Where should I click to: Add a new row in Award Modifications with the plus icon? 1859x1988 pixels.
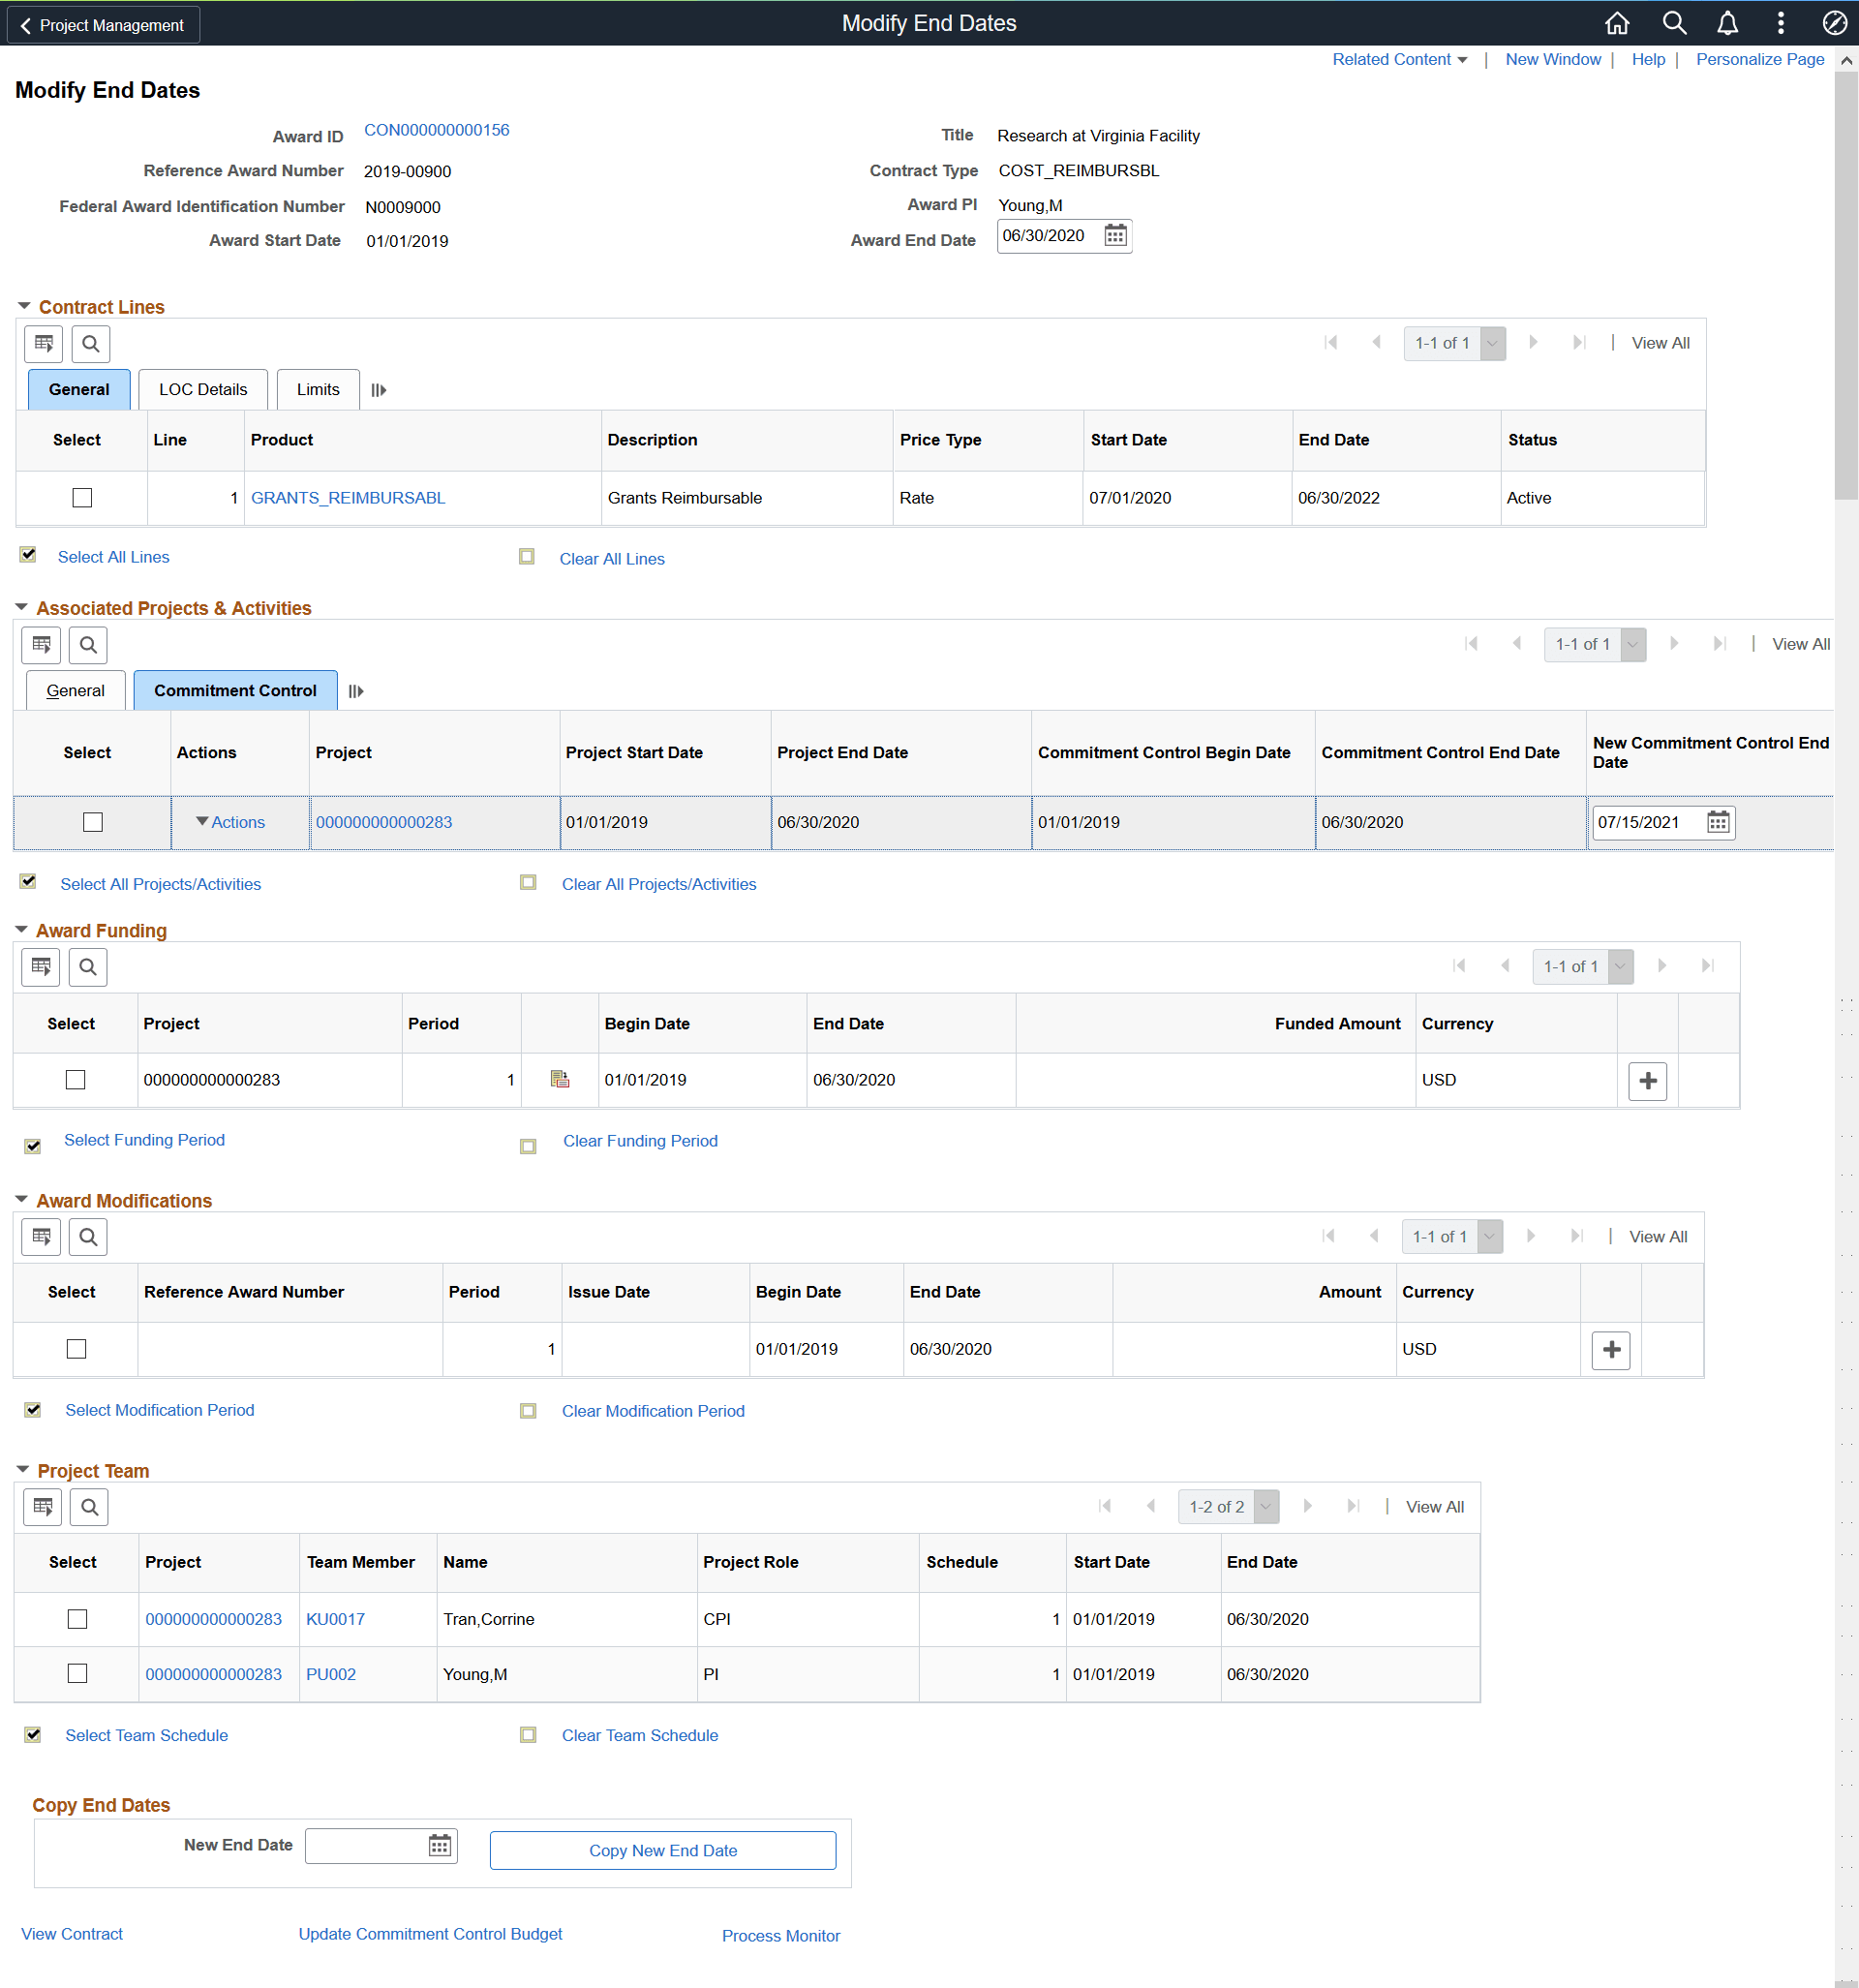[x=1610, y=1349]
